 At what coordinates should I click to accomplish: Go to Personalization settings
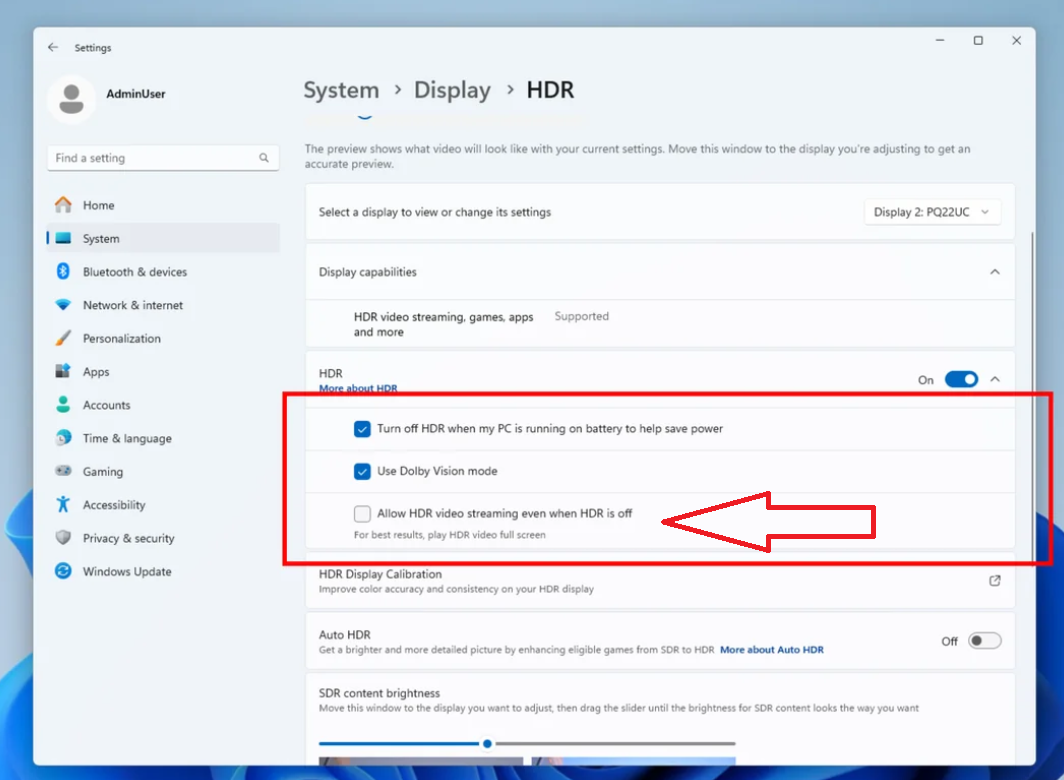point(163,337)
